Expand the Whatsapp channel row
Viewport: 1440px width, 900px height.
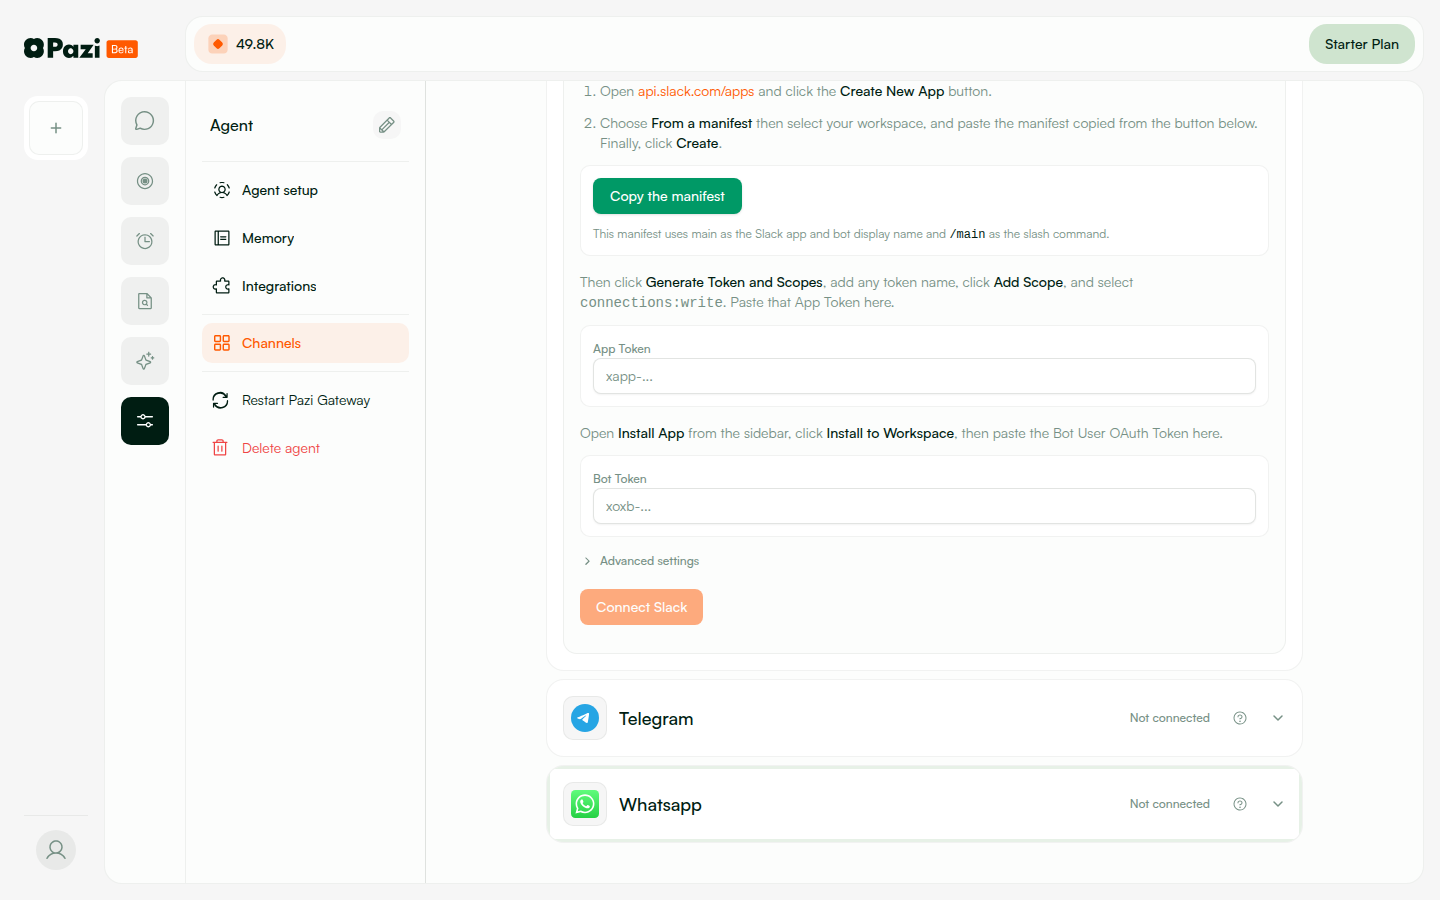tap(1277, 803)
